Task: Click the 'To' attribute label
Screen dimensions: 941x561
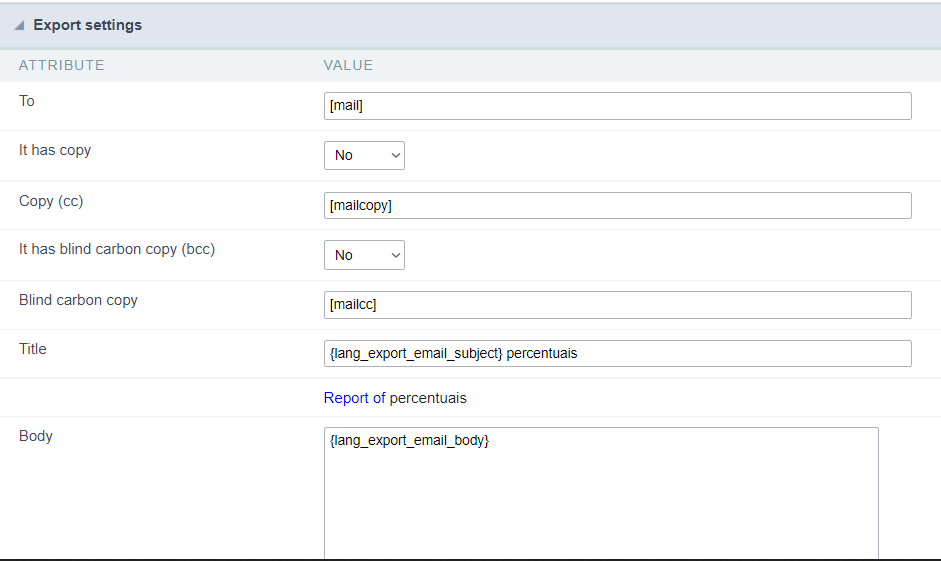Action: point(27,101)
